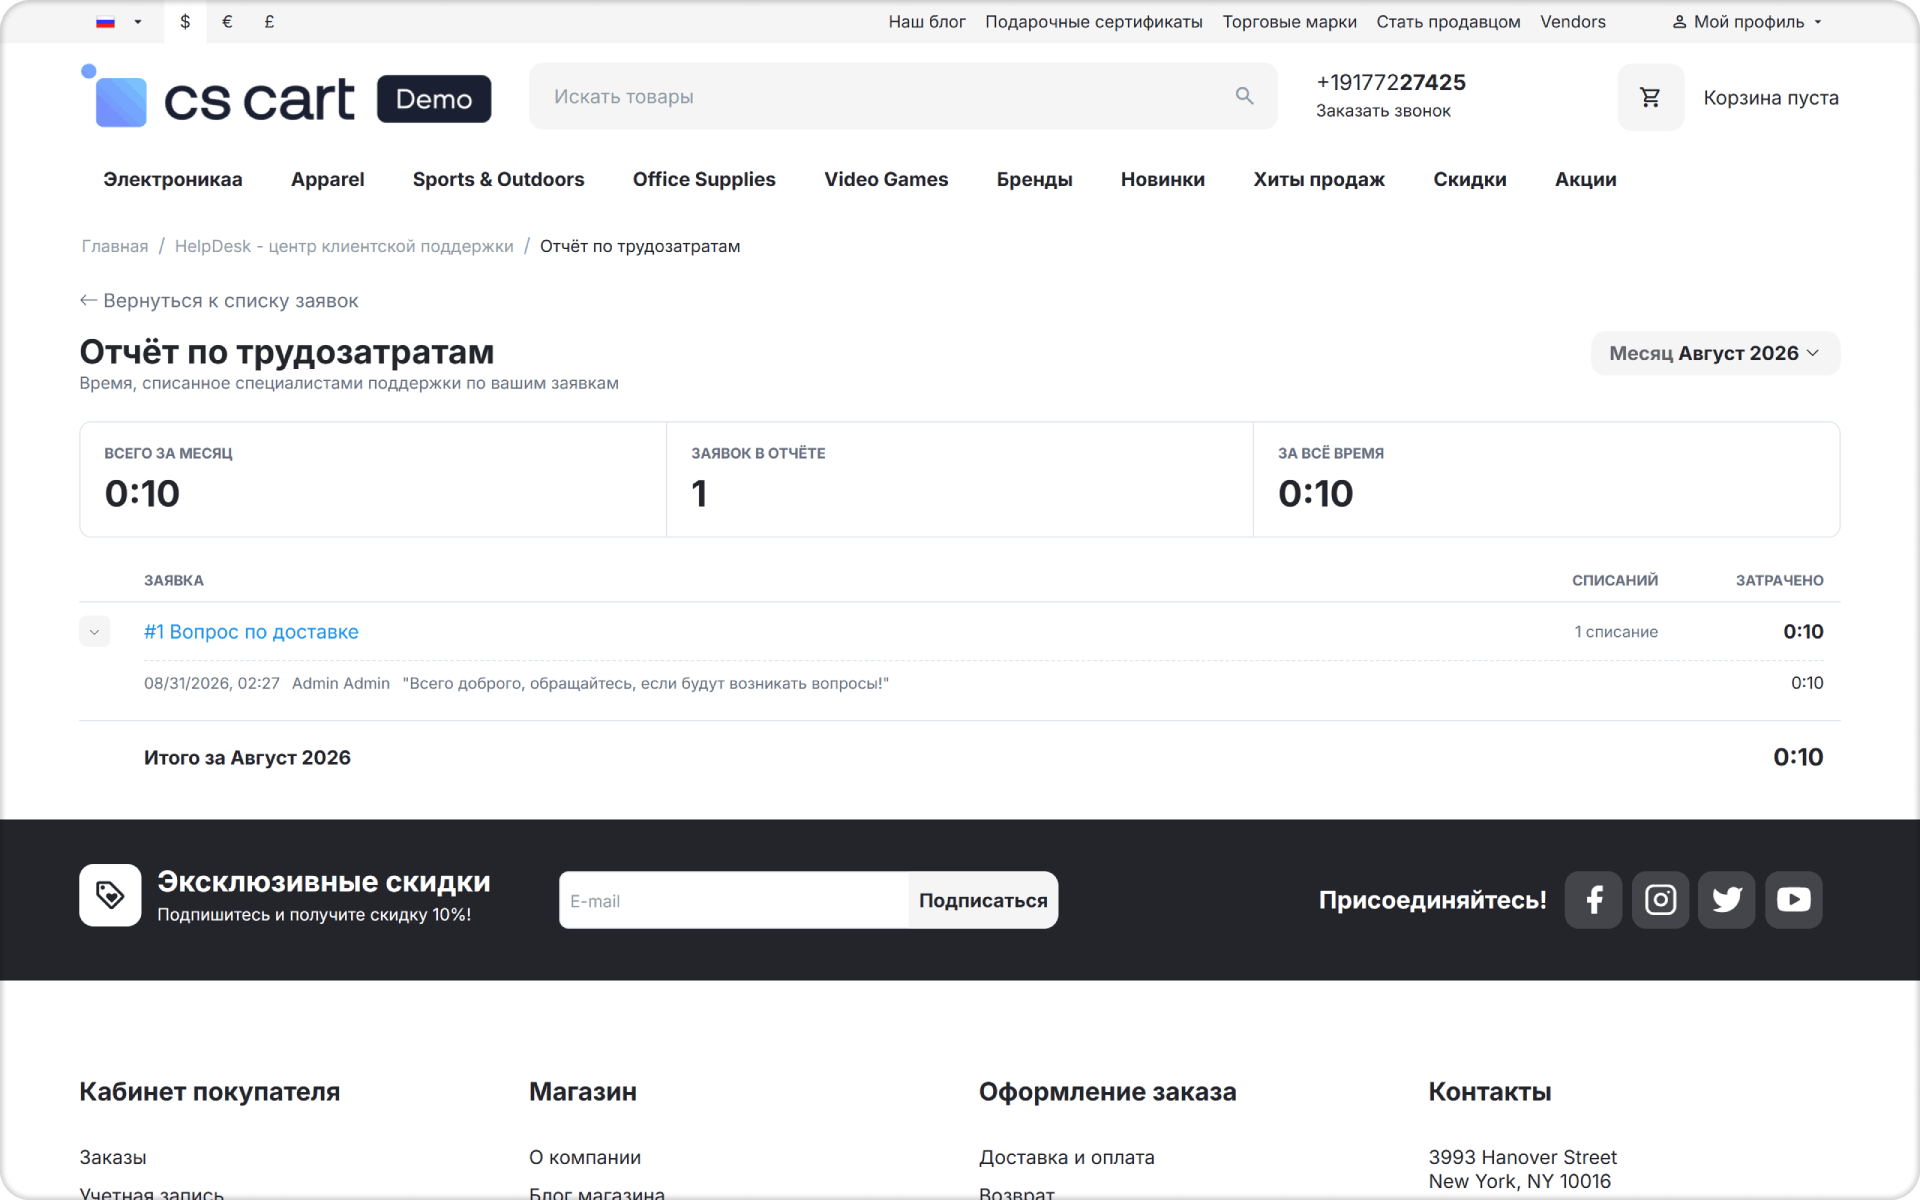This screenshot has width=1920, height=1200.
Task: Click the 1 списание cell
Action: pyautogui.click(x=1616, y=632)
